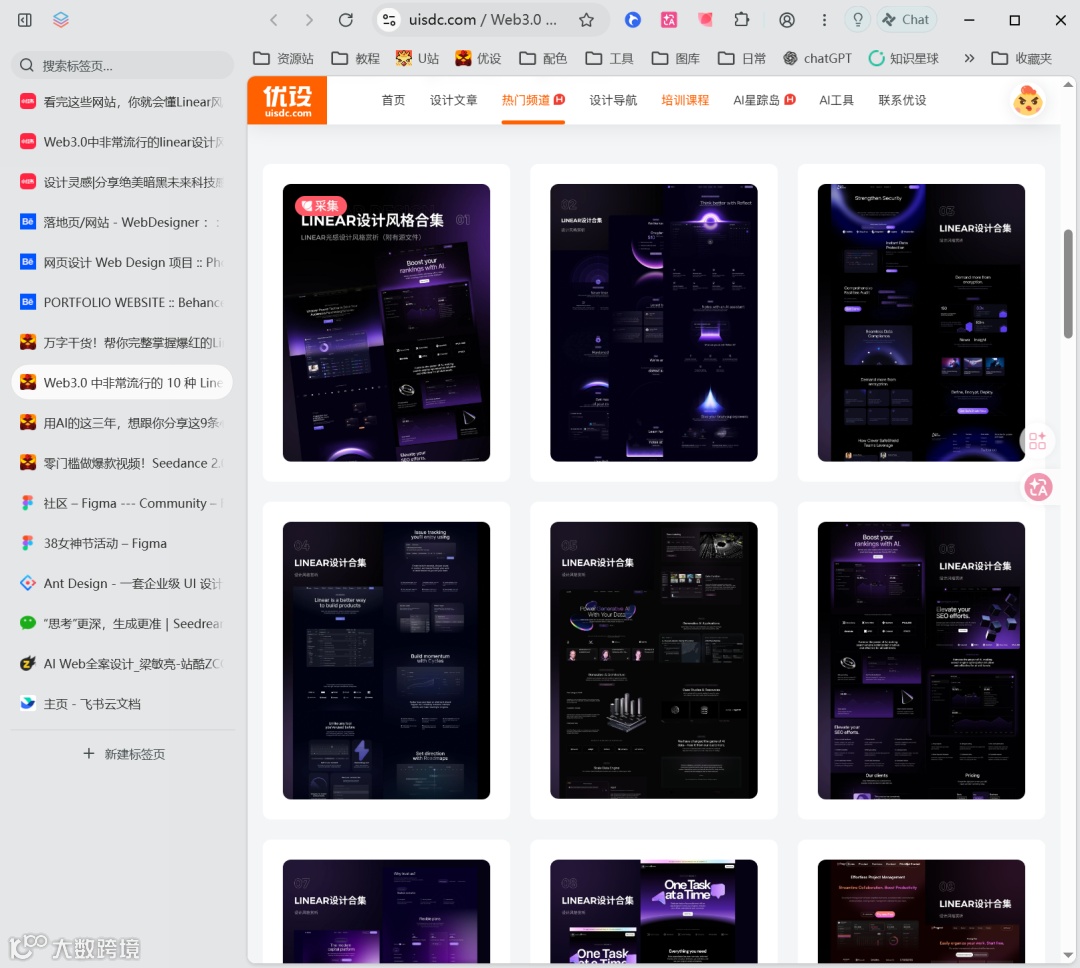Open the LINEAR设计合集 04 thumbnail
1080x968 pixels.
(386, 660)
